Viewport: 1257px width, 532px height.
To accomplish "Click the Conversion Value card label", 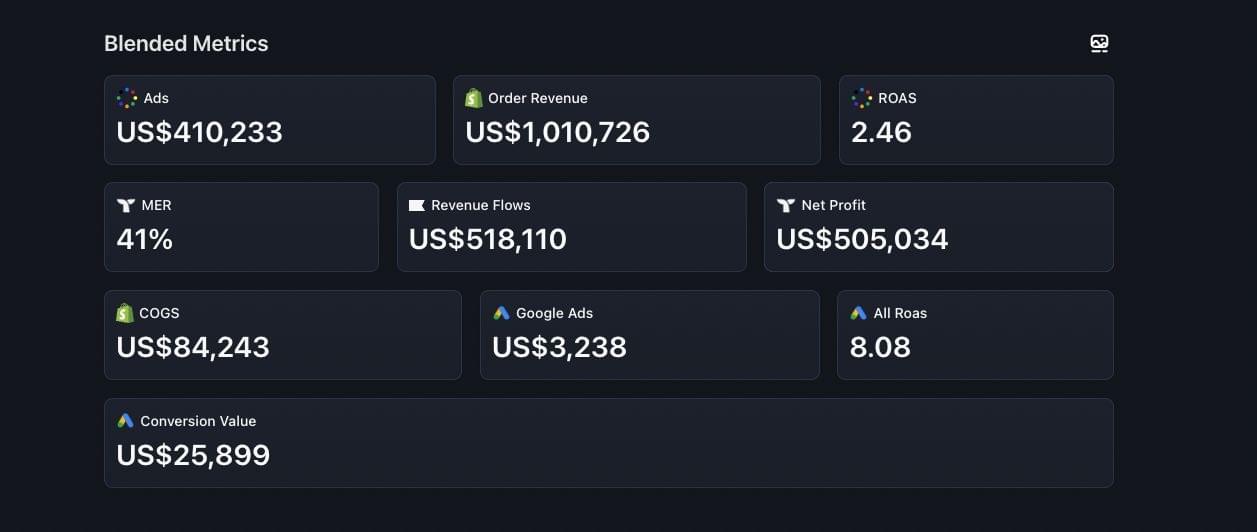I will 198,421.
